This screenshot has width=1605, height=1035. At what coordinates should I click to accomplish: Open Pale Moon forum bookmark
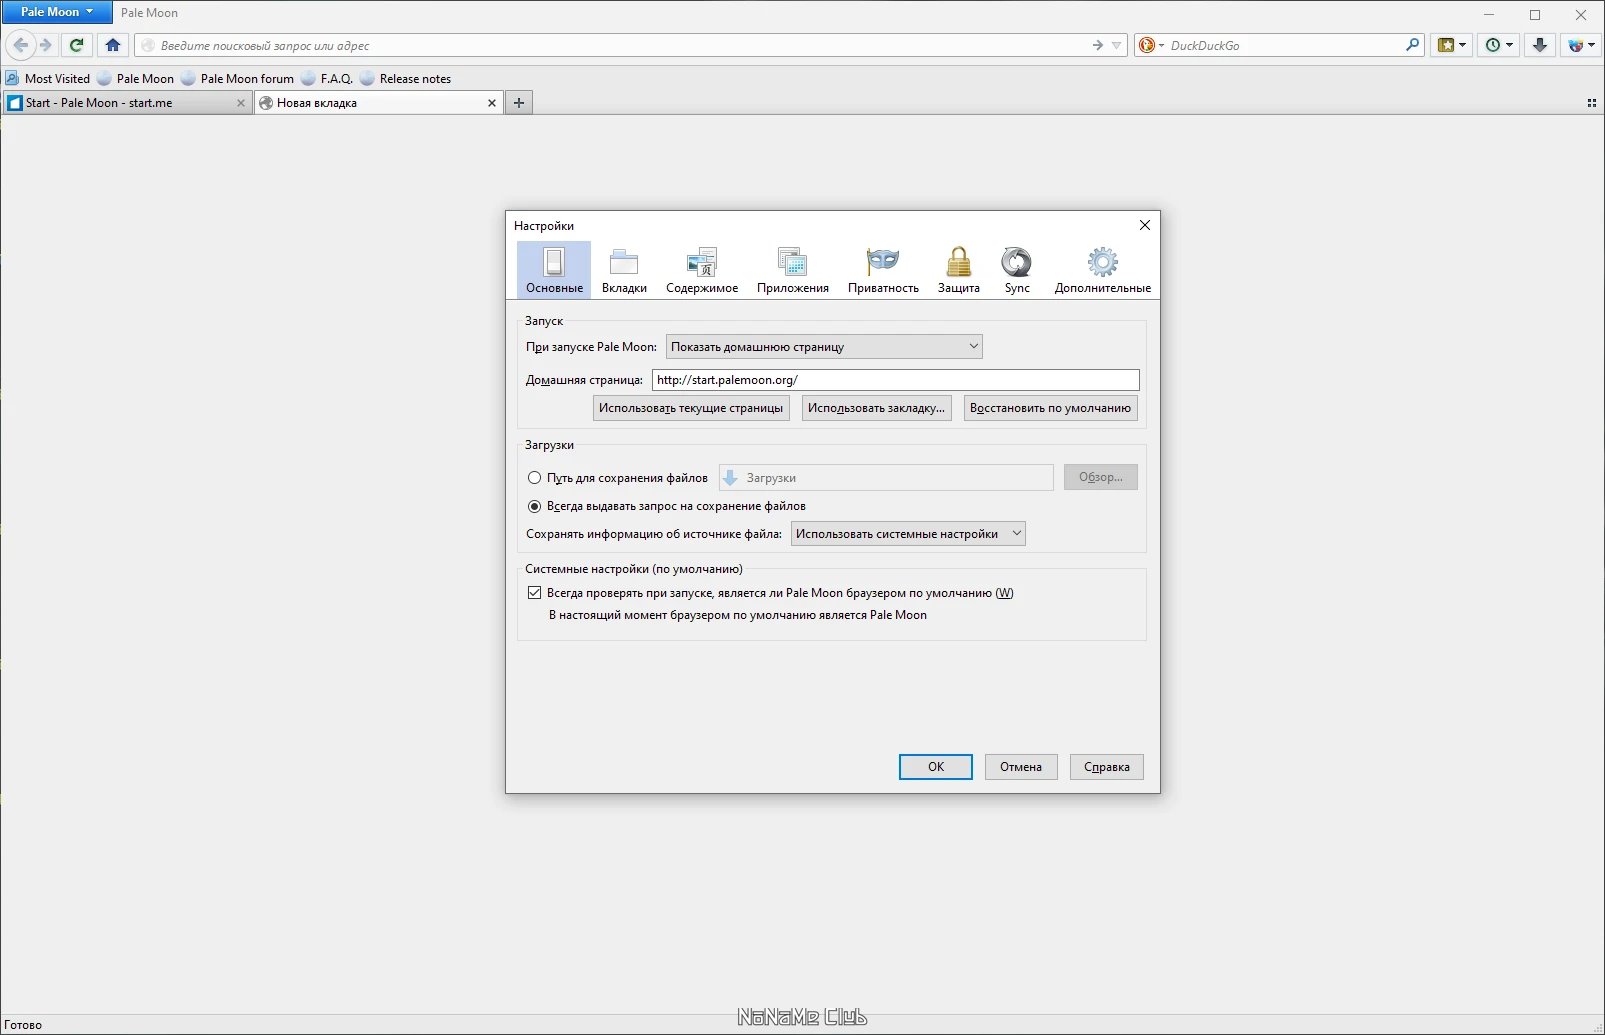238,78
